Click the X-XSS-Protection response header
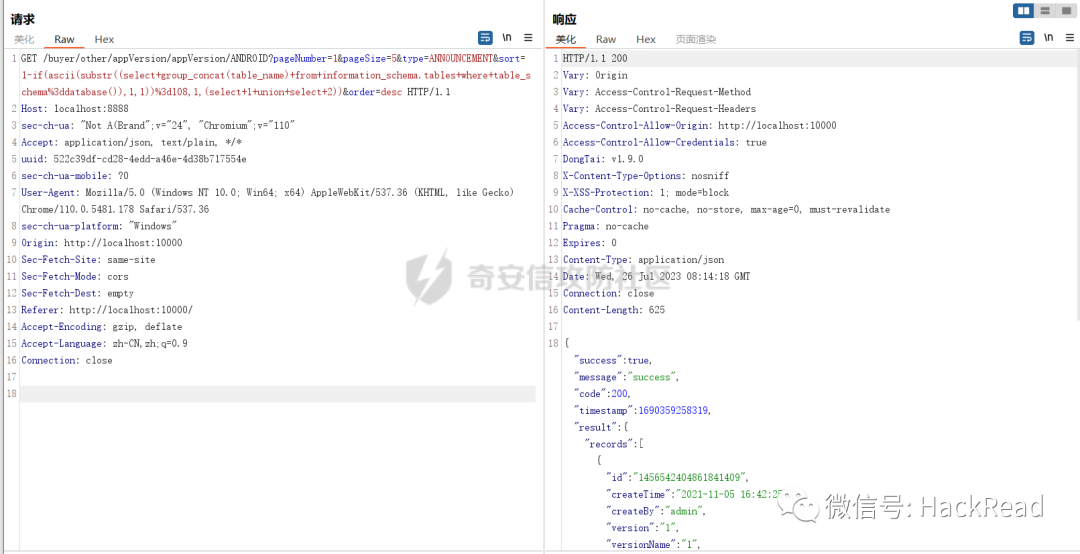1080x554 pixels. coord(645,192)
